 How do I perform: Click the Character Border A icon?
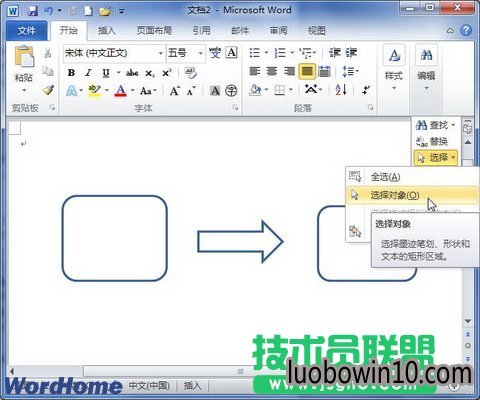[x=231, y=53]
